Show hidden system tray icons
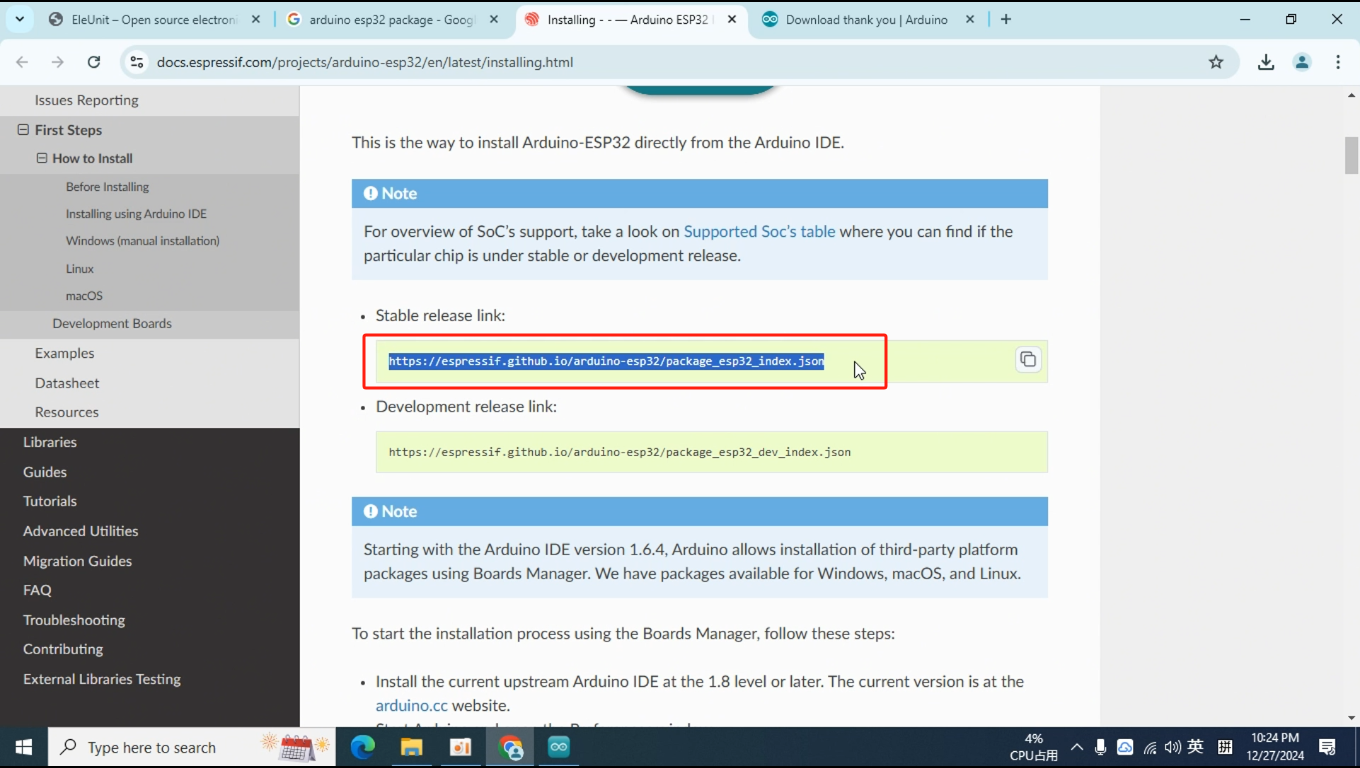The height and width of the screenshot is (768, 1360). pos(1077,747)
